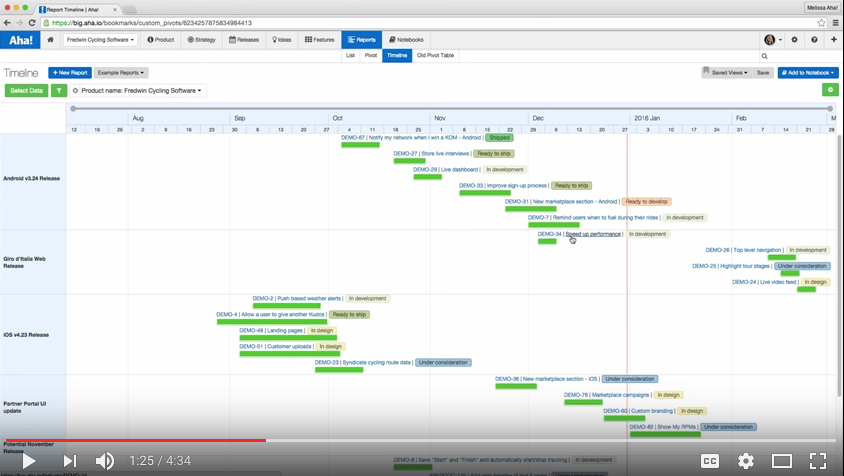Open the Ideas menu
The width and height of the screenshot is (844, 476).
[282, 40]
